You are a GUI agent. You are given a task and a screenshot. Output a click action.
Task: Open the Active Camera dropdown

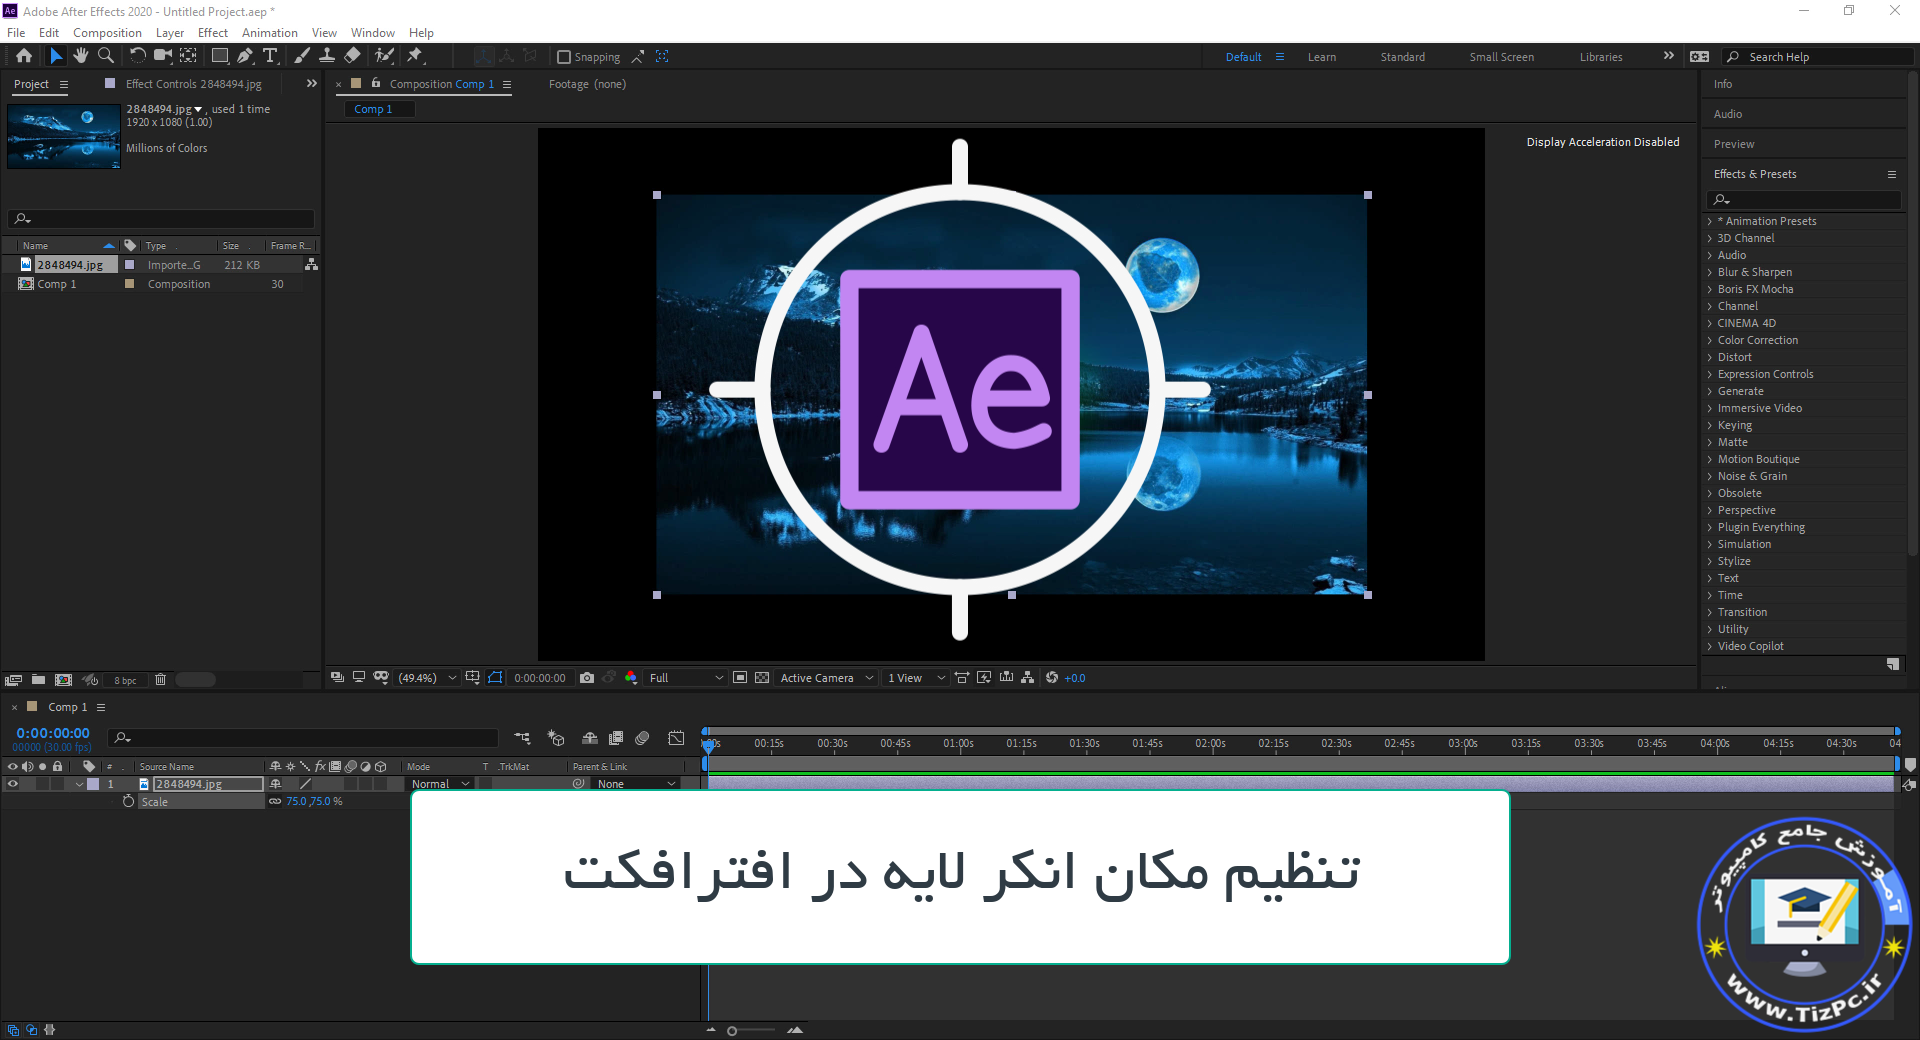point(827,678)
